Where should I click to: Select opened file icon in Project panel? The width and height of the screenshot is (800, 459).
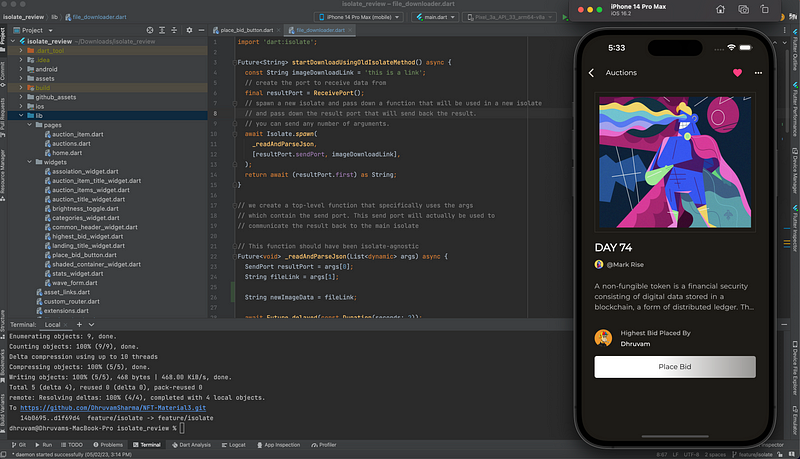coord(149,30)
